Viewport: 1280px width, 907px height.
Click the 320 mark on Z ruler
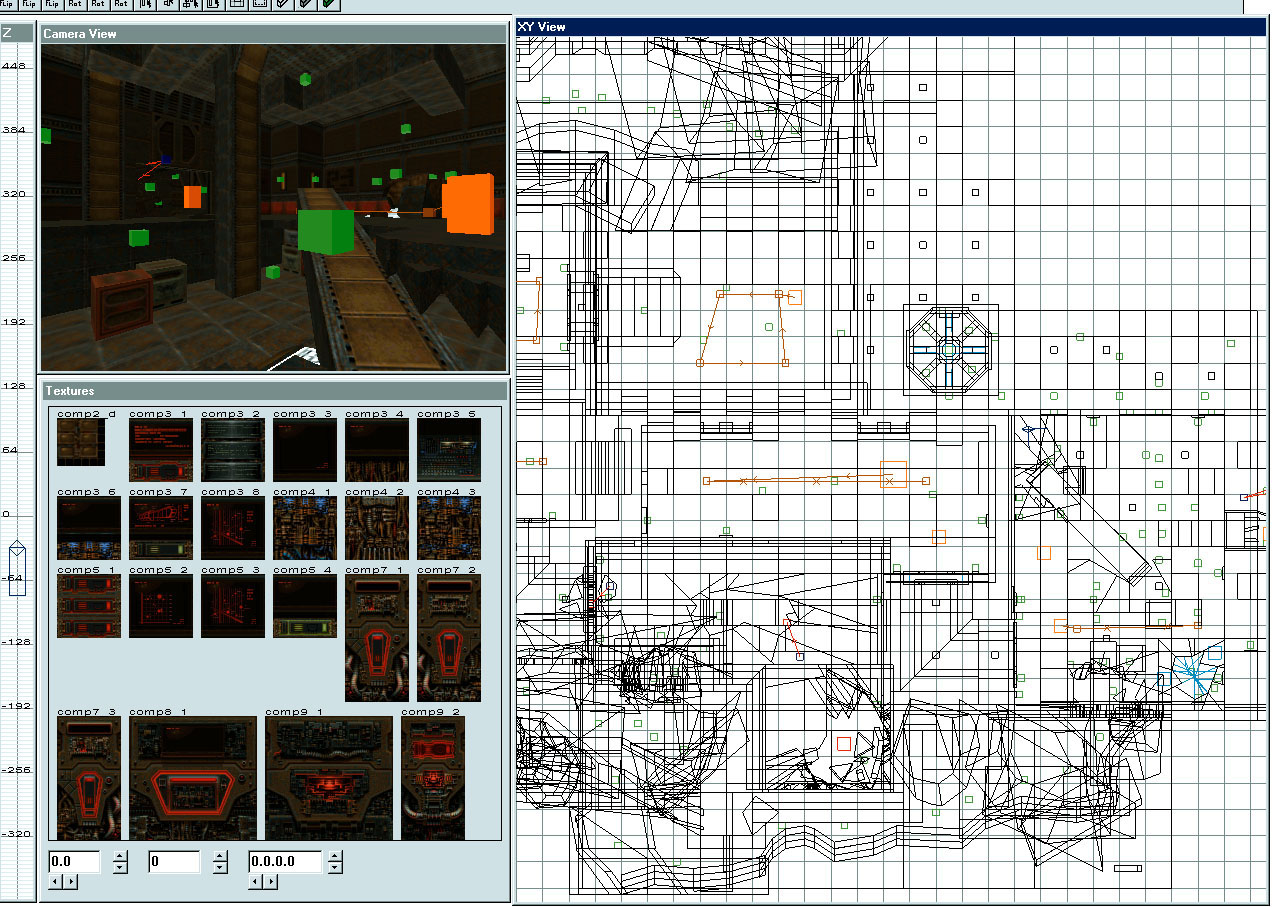(13, 194)
